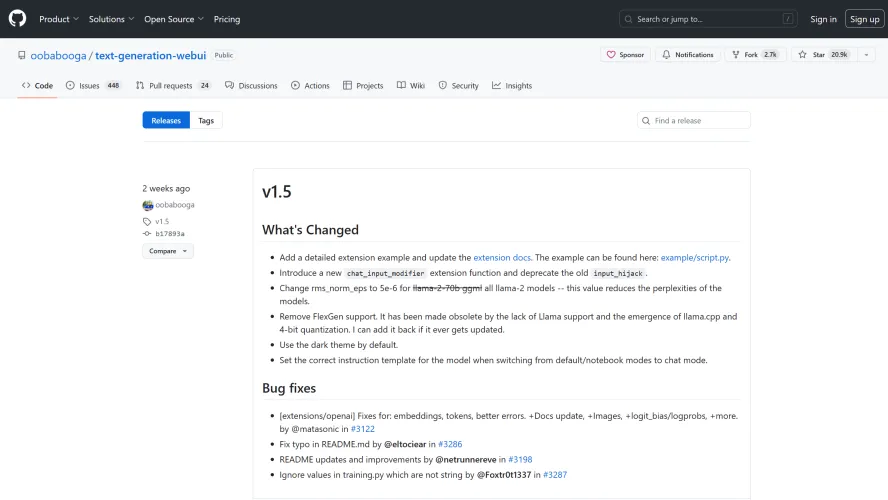Select the Releases toggle button
The width and height of the screenshot is (888, 500).
166,120
